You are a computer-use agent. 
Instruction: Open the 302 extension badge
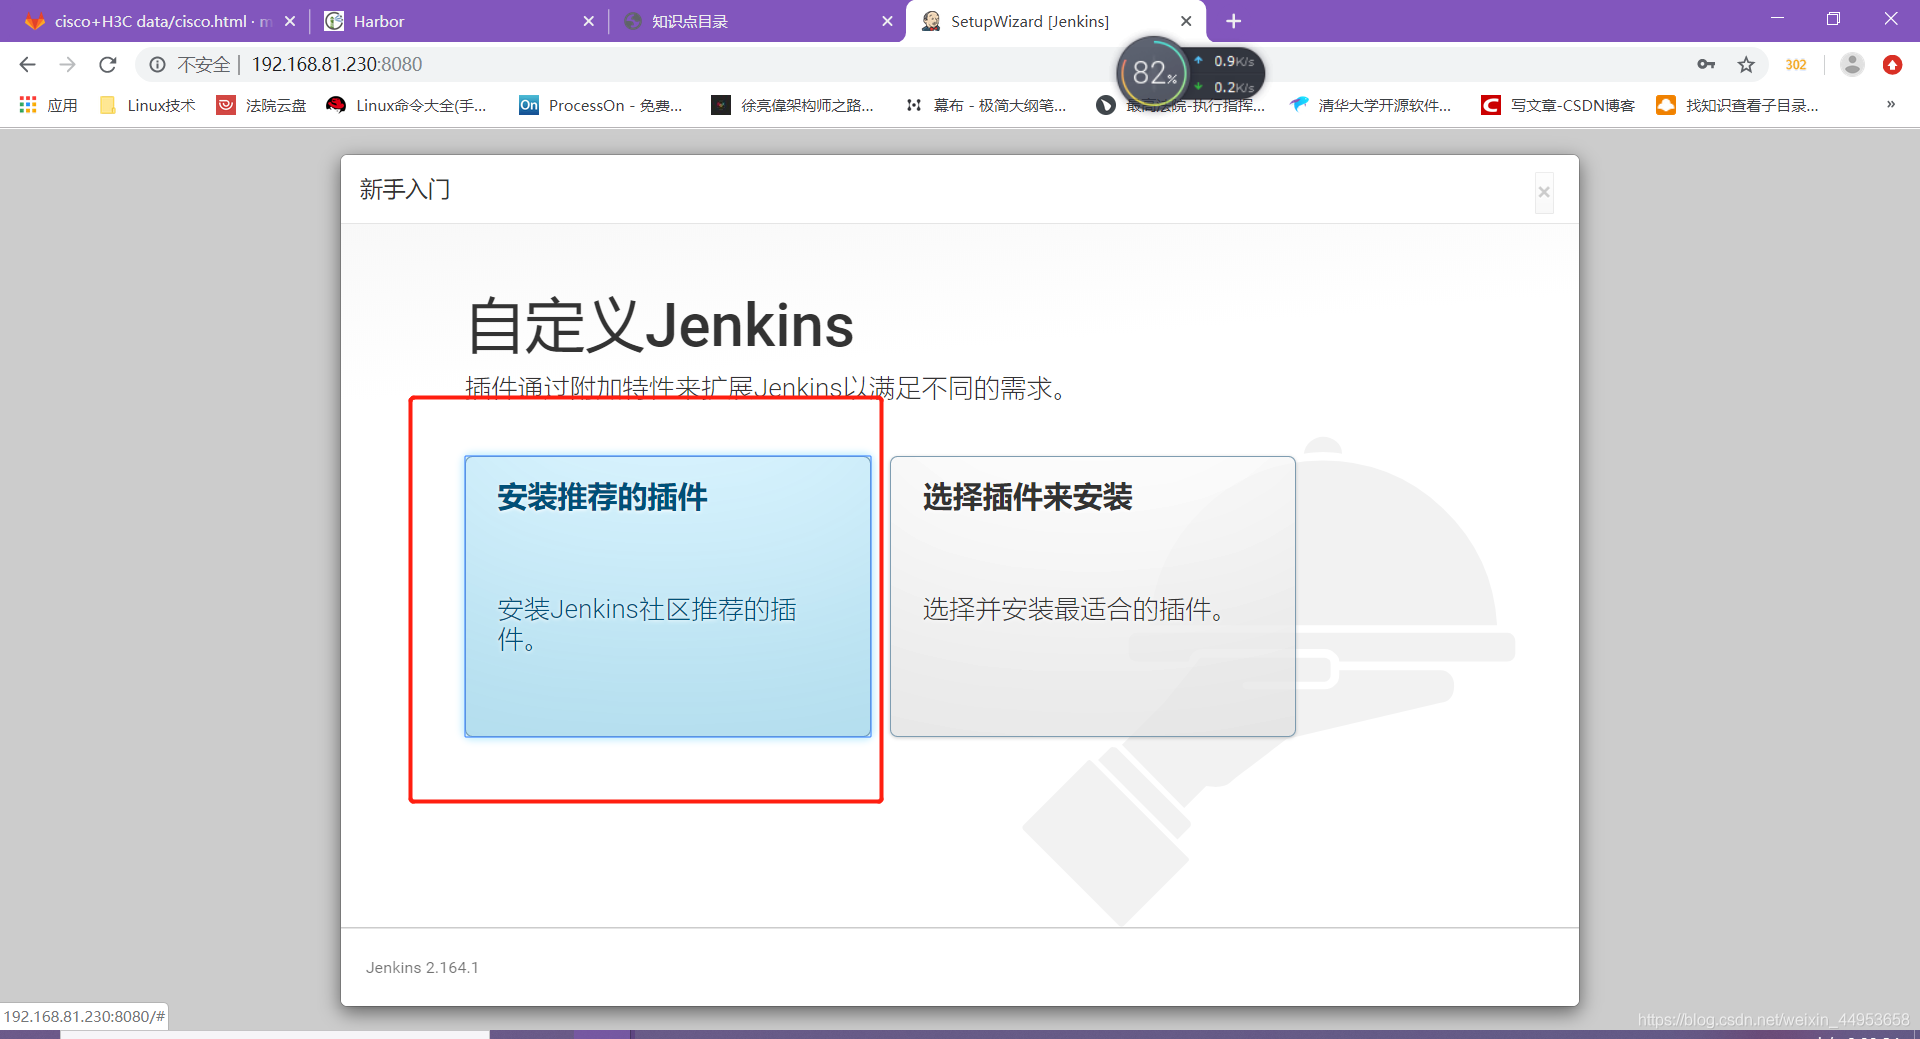(1796, 65)
